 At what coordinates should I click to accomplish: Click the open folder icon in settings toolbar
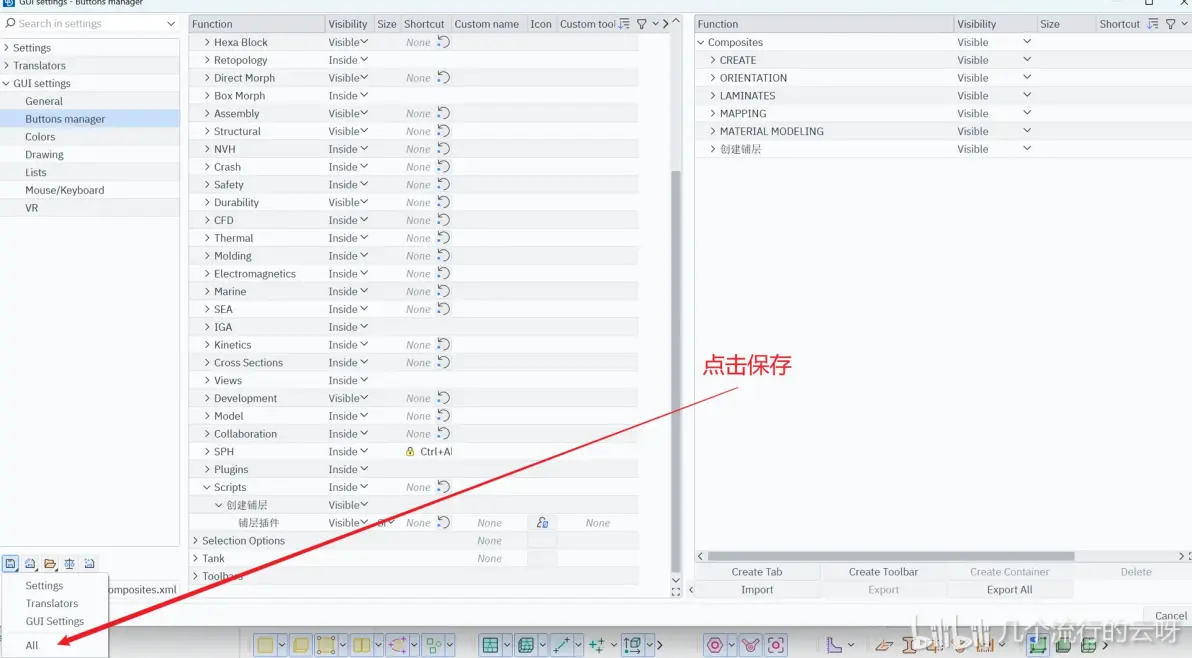pos(50,564)
